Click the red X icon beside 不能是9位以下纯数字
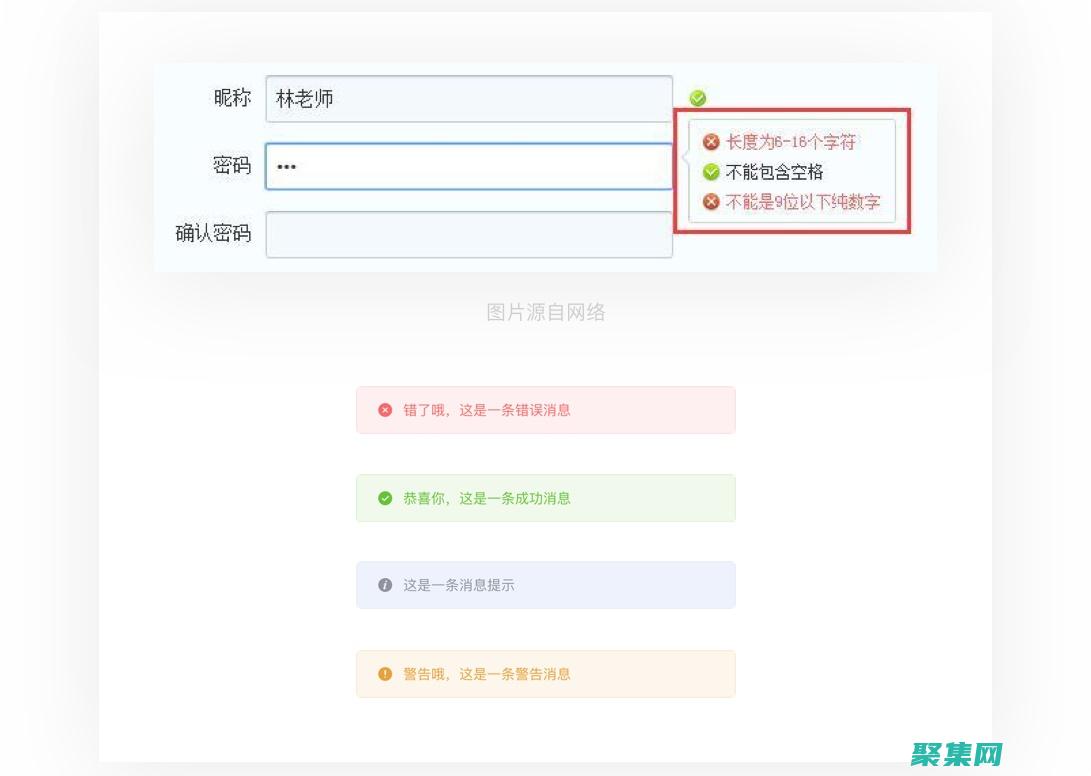This screenshot has width=1091, height=776. (711, 202)
